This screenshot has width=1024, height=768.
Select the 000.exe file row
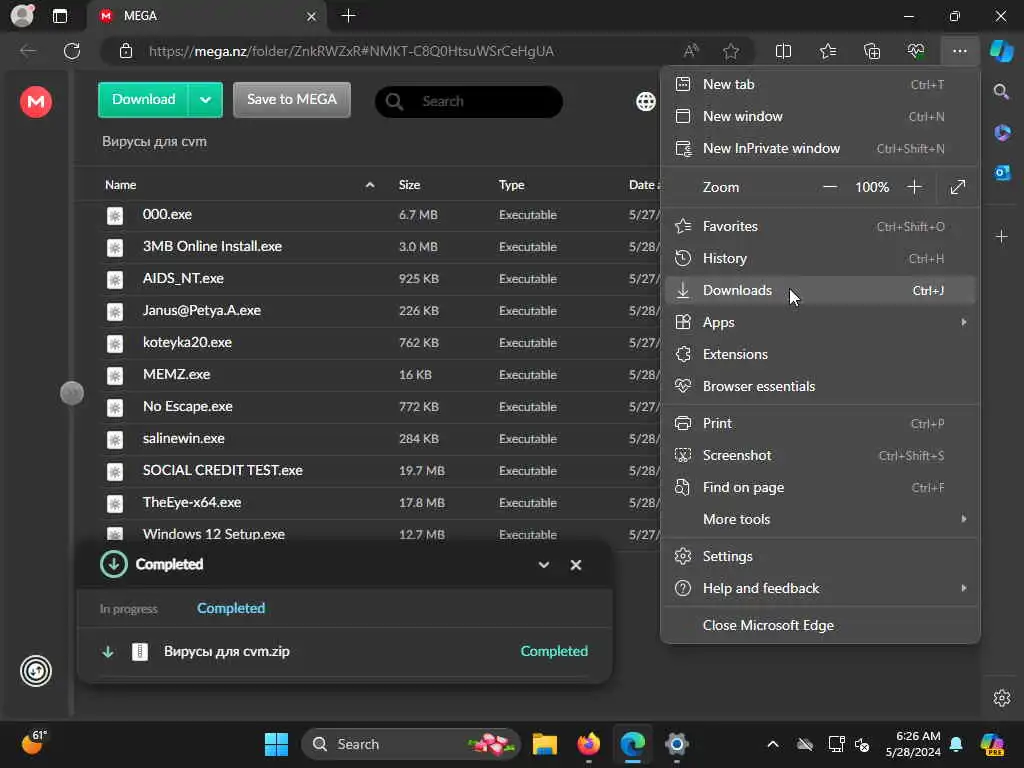tap(379, 215)
